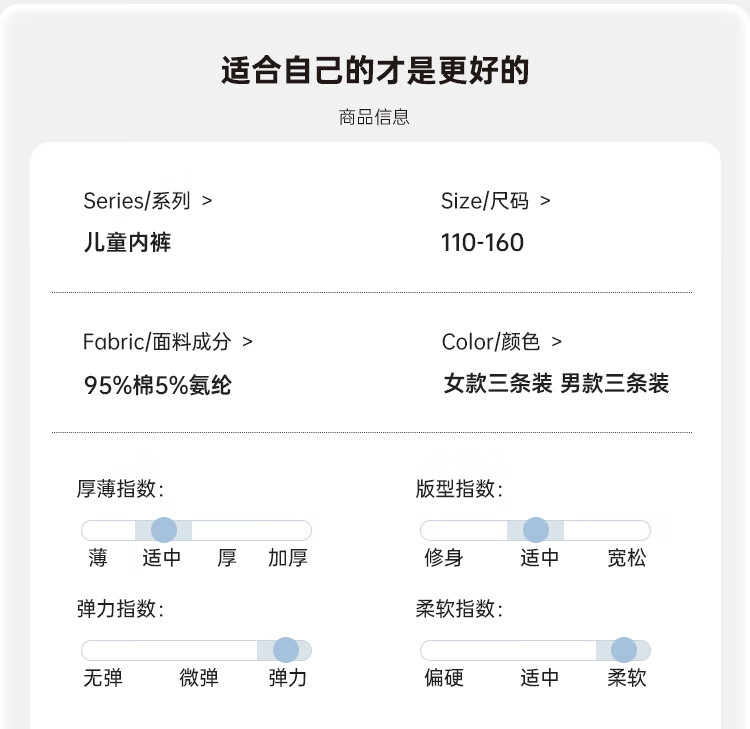
Task: Select the 无弹 elasticity label
Action: pyautogui.click(x=103, y=678)
